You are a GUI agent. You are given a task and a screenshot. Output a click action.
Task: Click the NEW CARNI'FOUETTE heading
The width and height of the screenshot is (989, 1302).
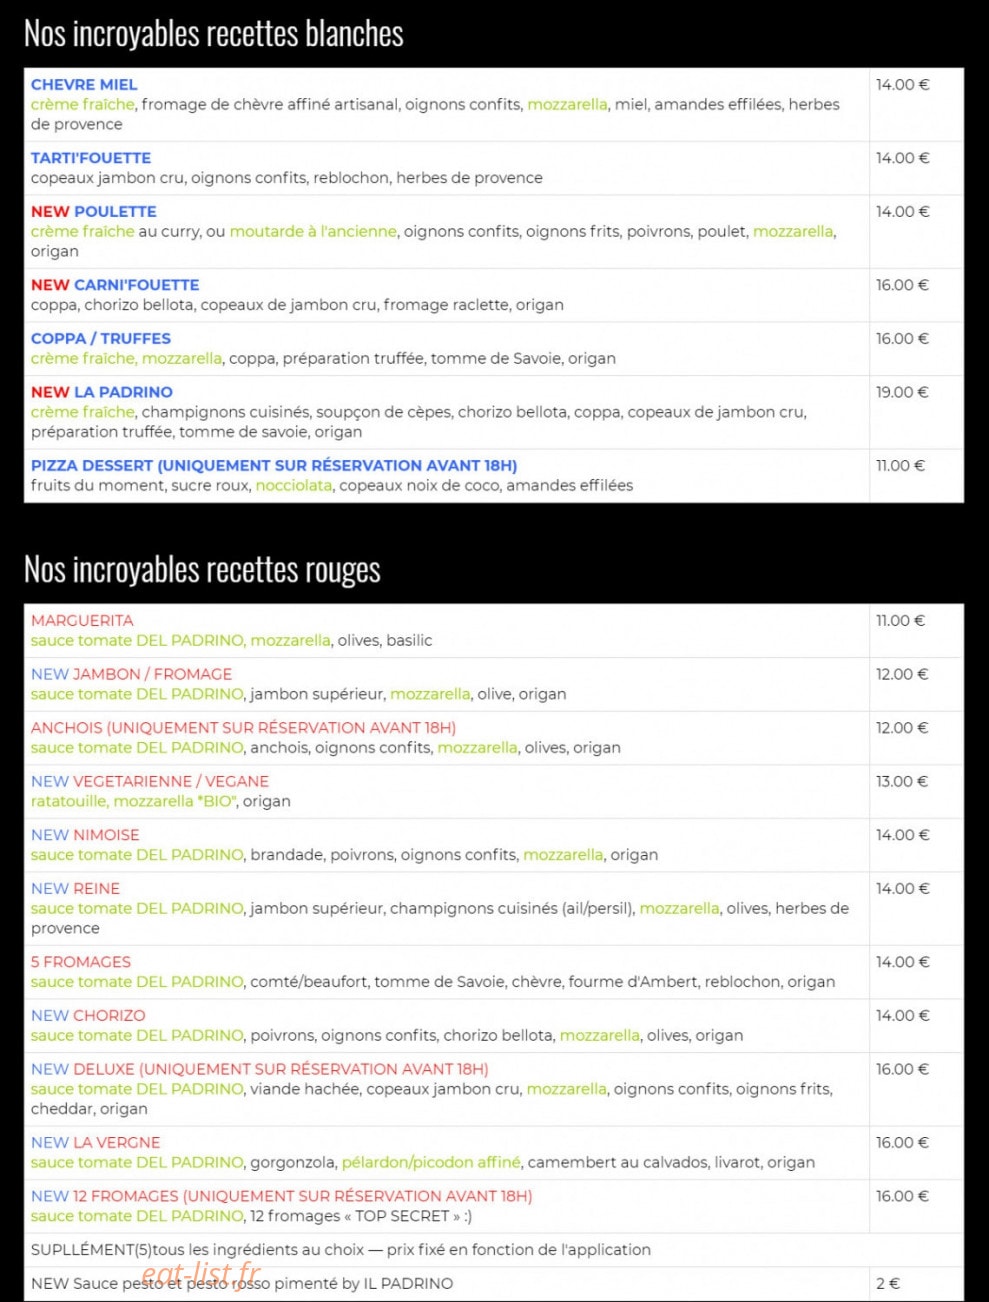pos(115,285)
